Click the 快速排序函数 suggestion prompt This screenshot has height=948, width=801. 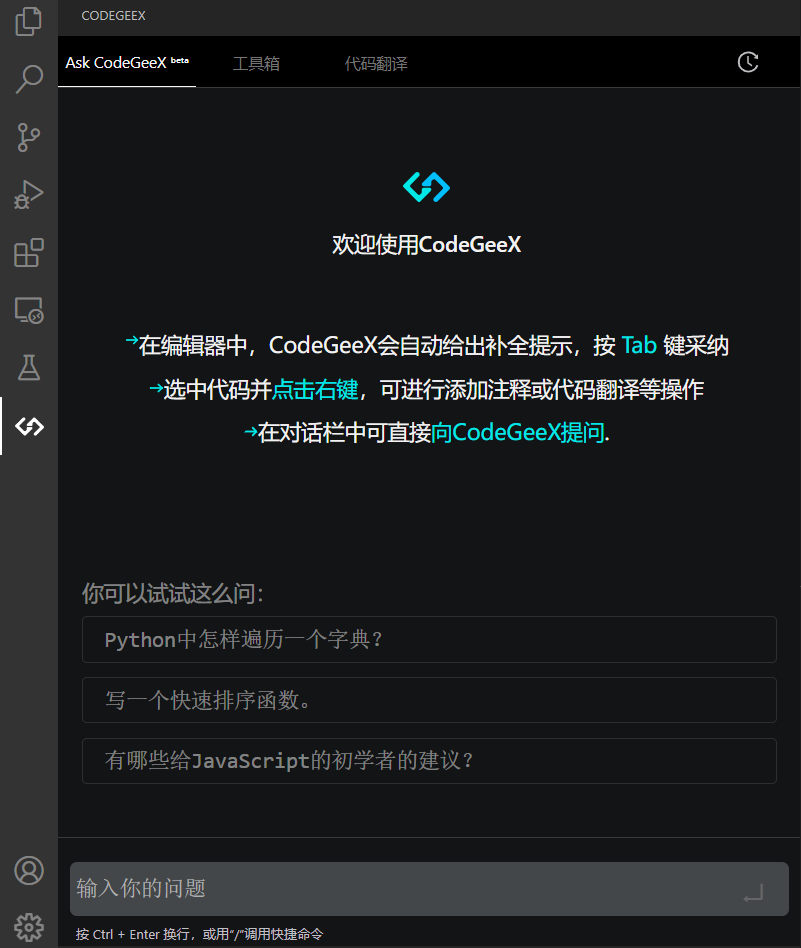pos(428,700)
